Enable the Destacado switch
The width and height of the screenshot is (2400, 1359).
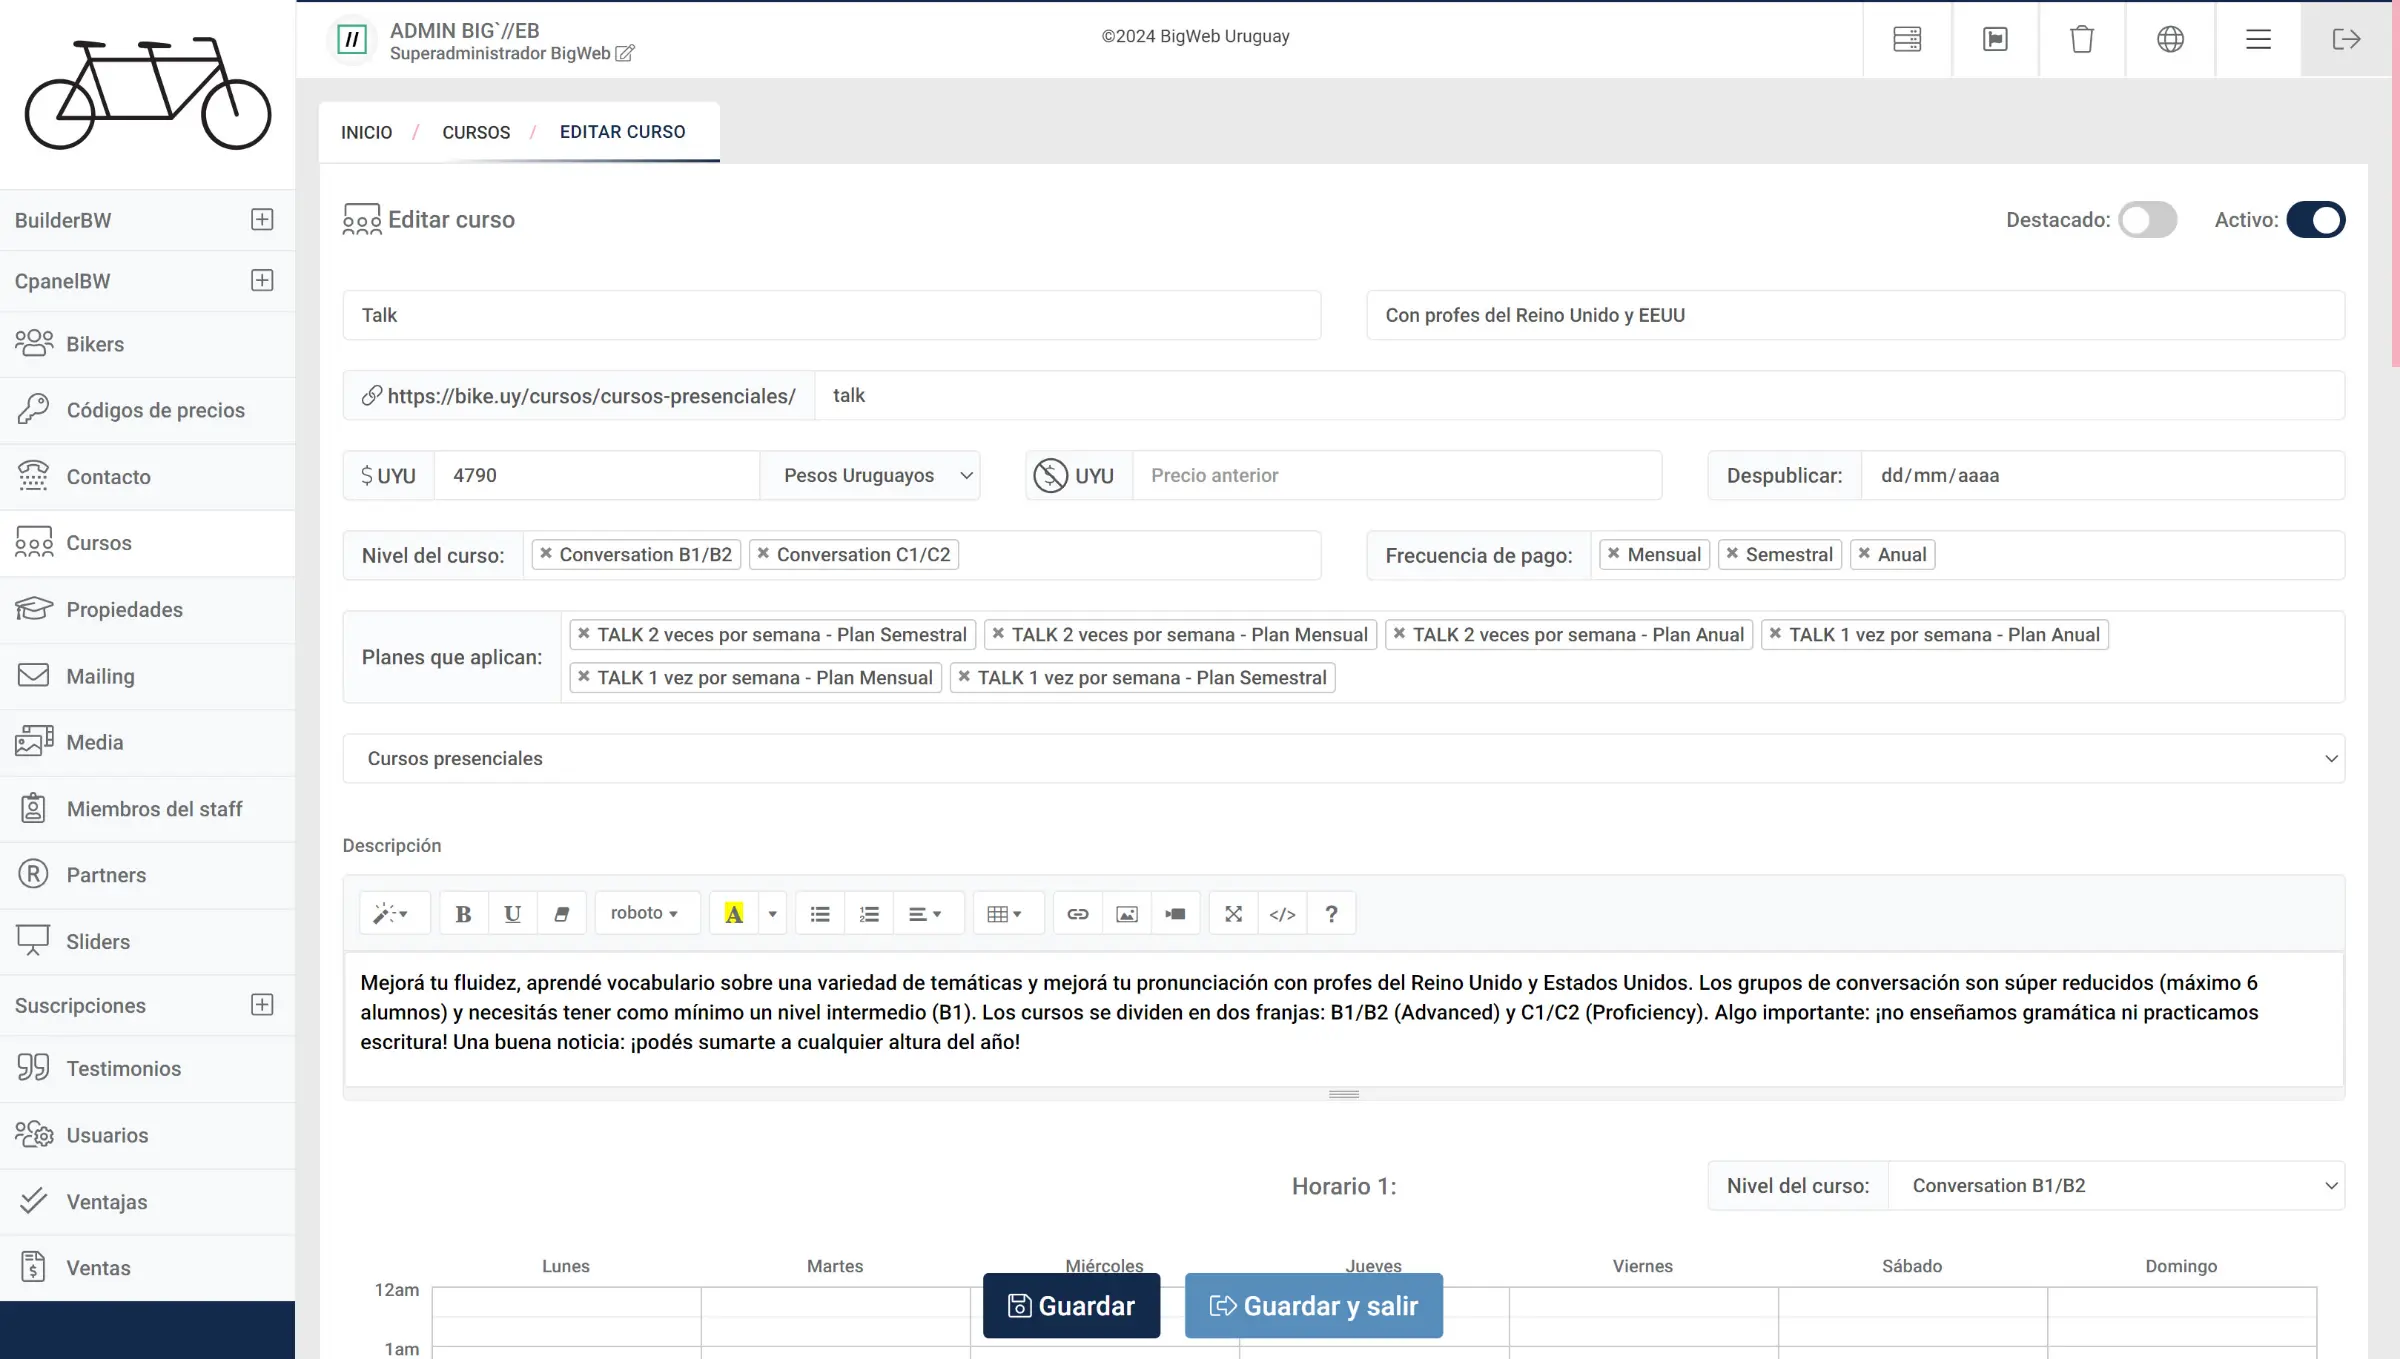click(x=2147, y=220)
